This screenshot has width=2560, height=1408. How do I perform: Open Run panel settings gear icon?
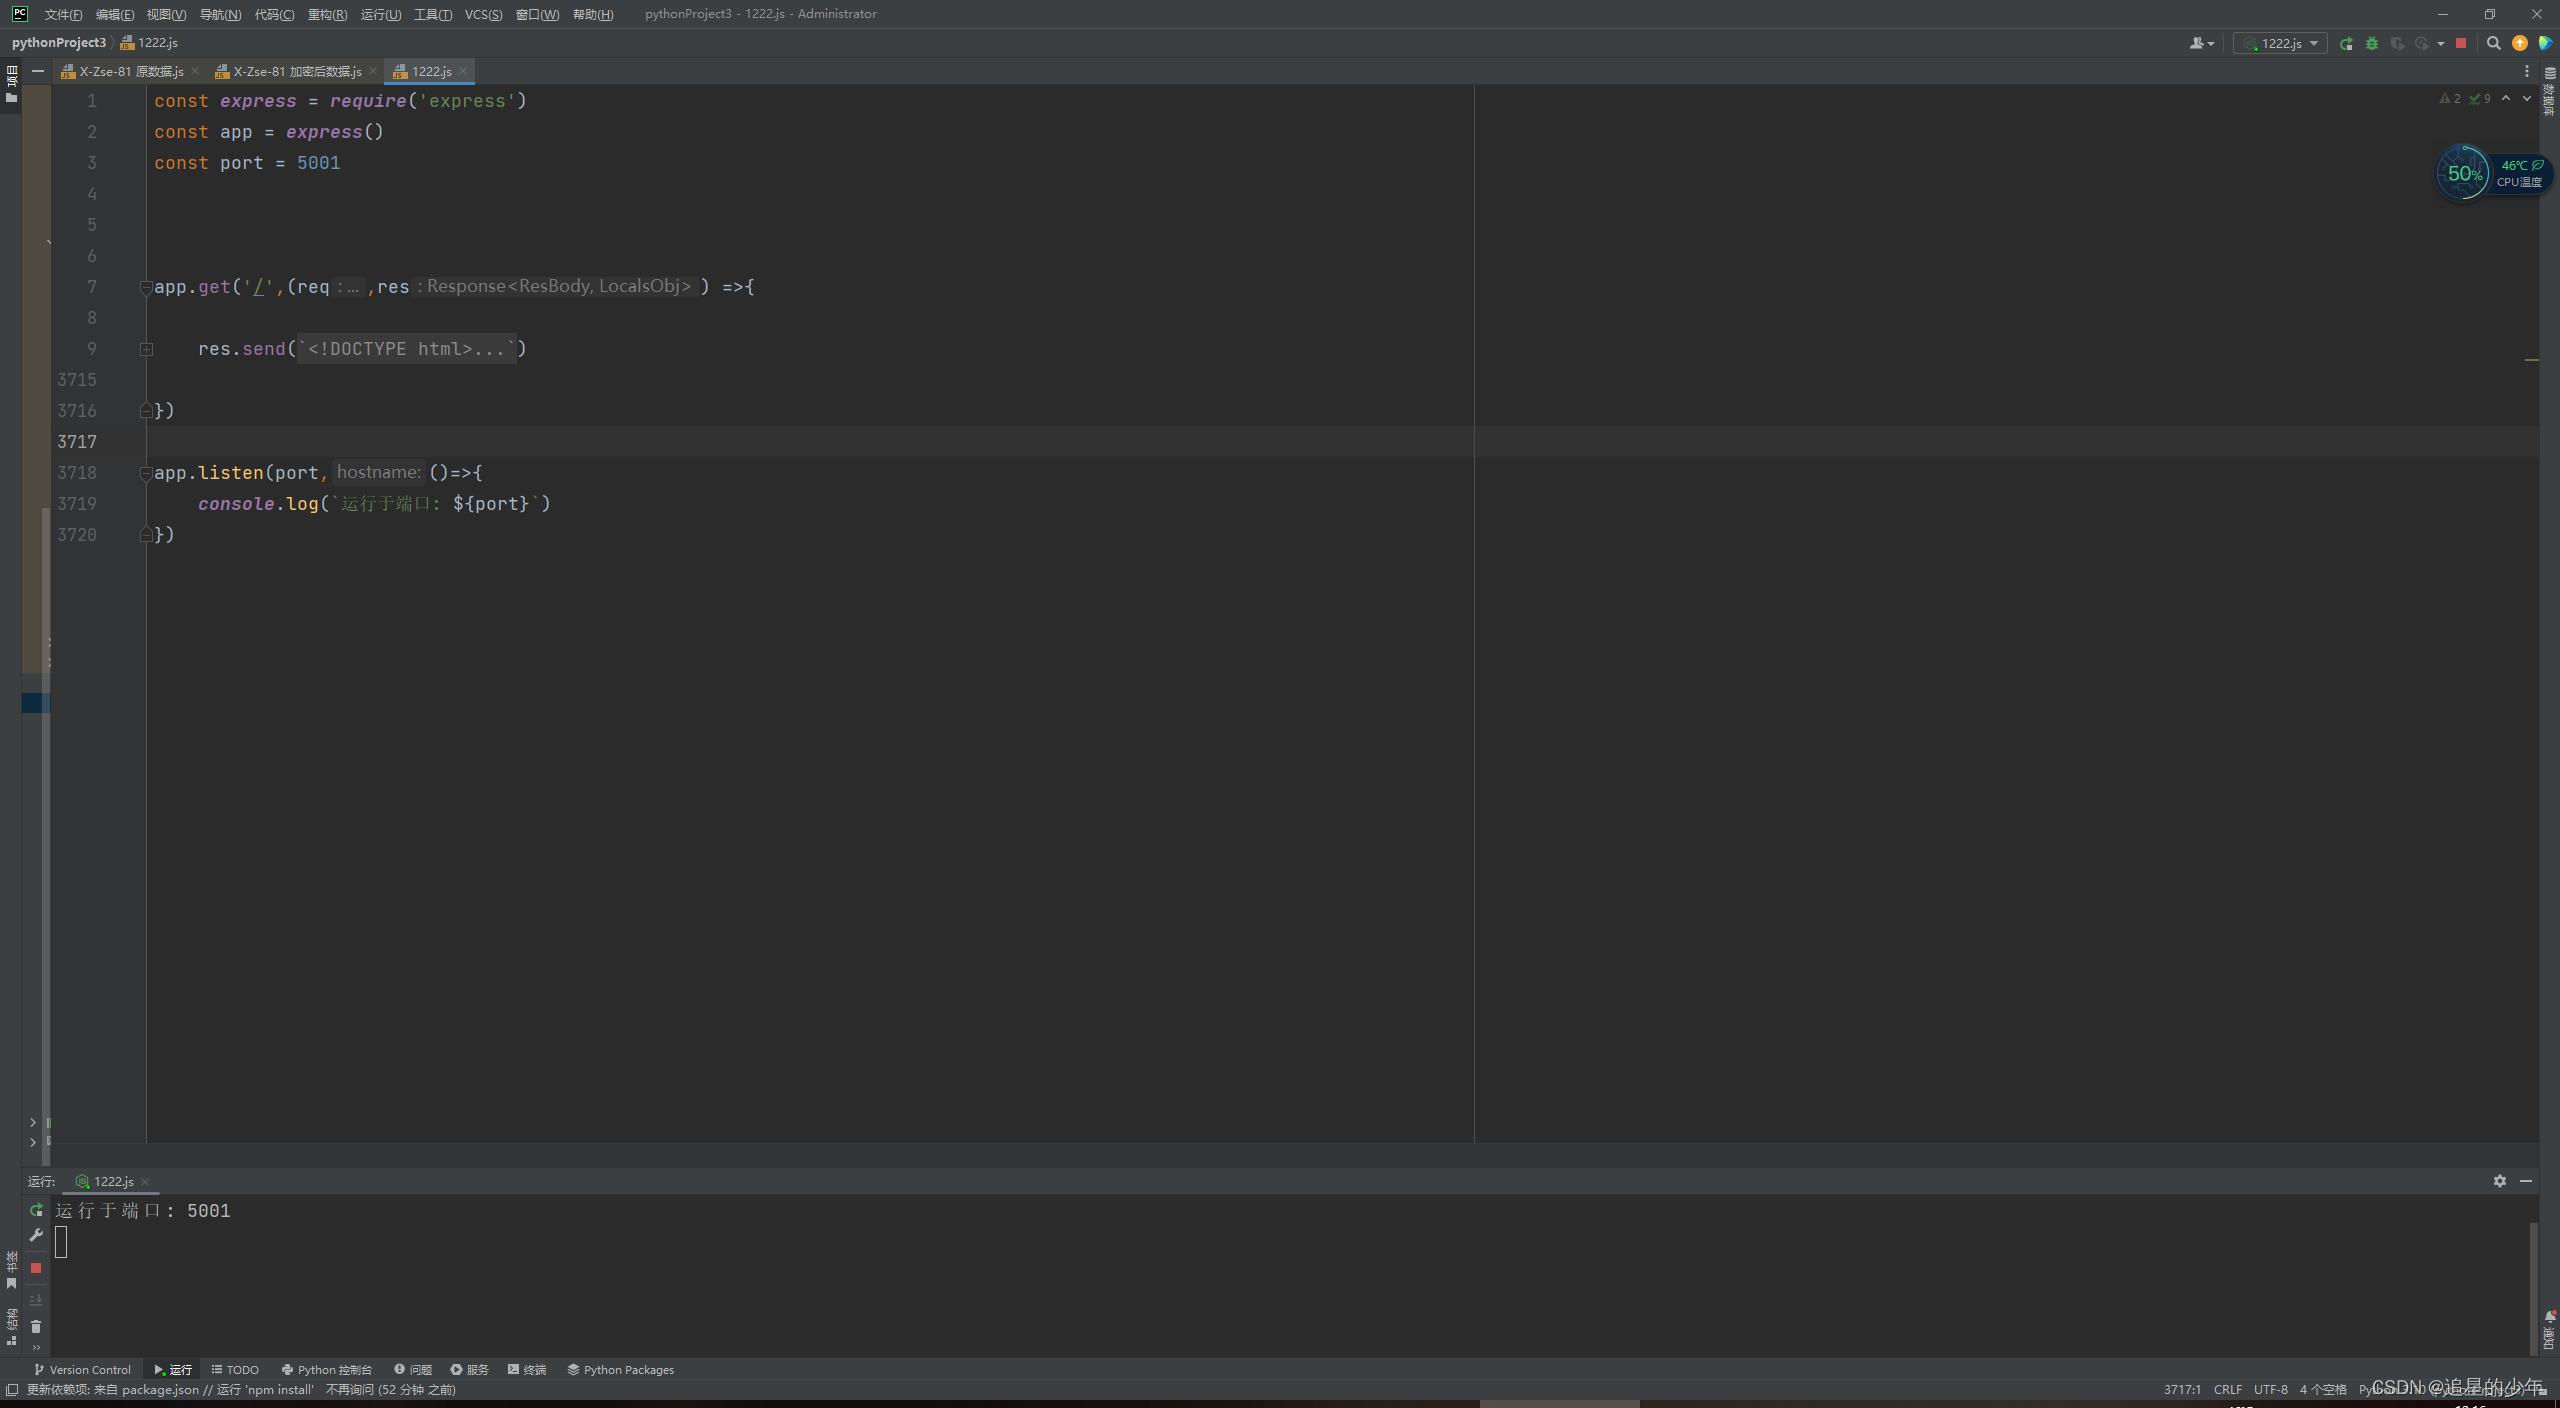click(x=2499, y=1181)
